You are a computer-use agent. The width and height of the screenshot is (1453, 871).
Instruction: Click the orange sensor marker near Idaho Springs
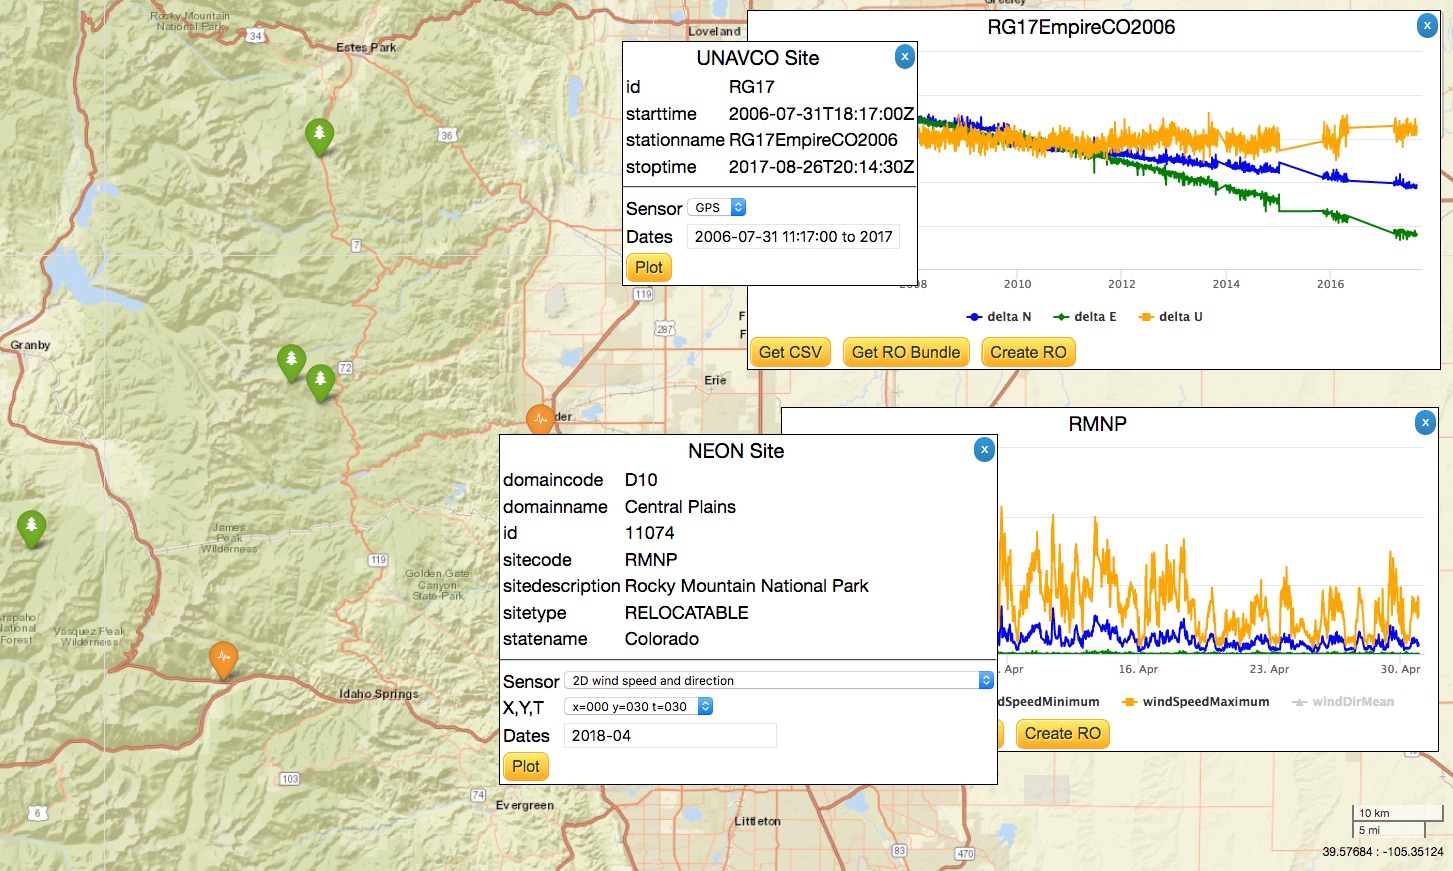point(223,659)
